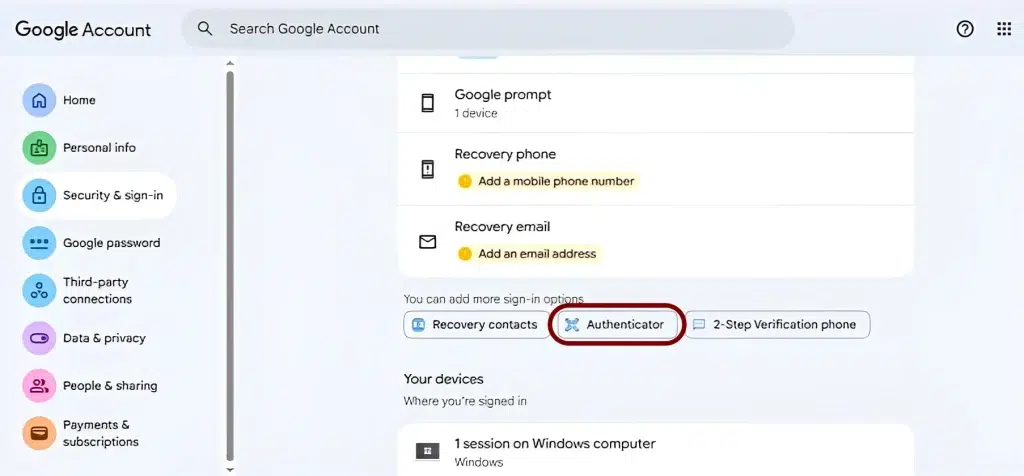Viewport: 1024px width, 476px height.
Task: Open the Google apps grid icon
Action: (x=1004, y=29)
